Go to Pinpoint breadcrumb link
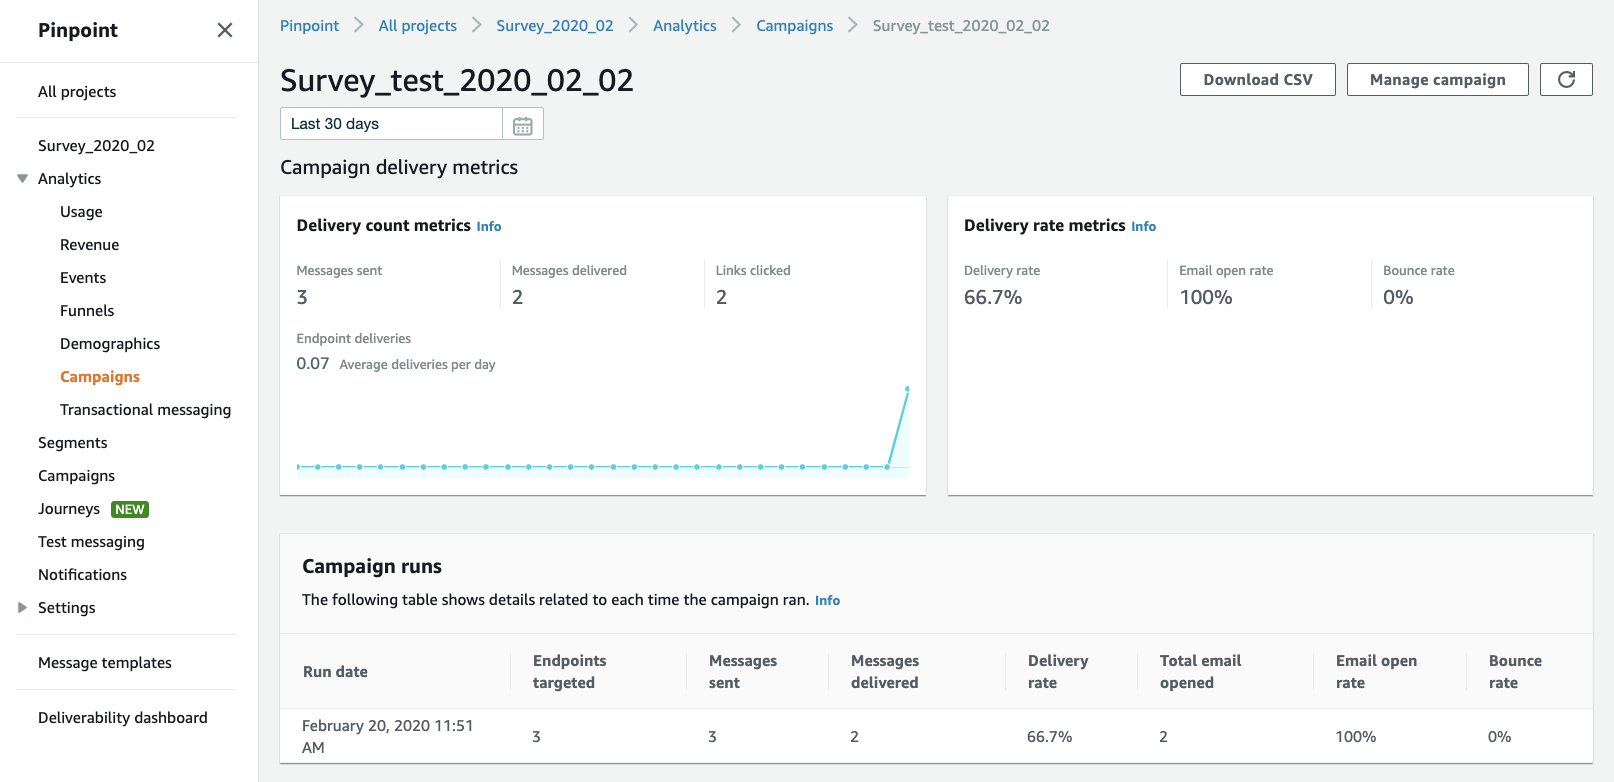The height and width of the screenshot is (782, 1614). tap(309, 26)
